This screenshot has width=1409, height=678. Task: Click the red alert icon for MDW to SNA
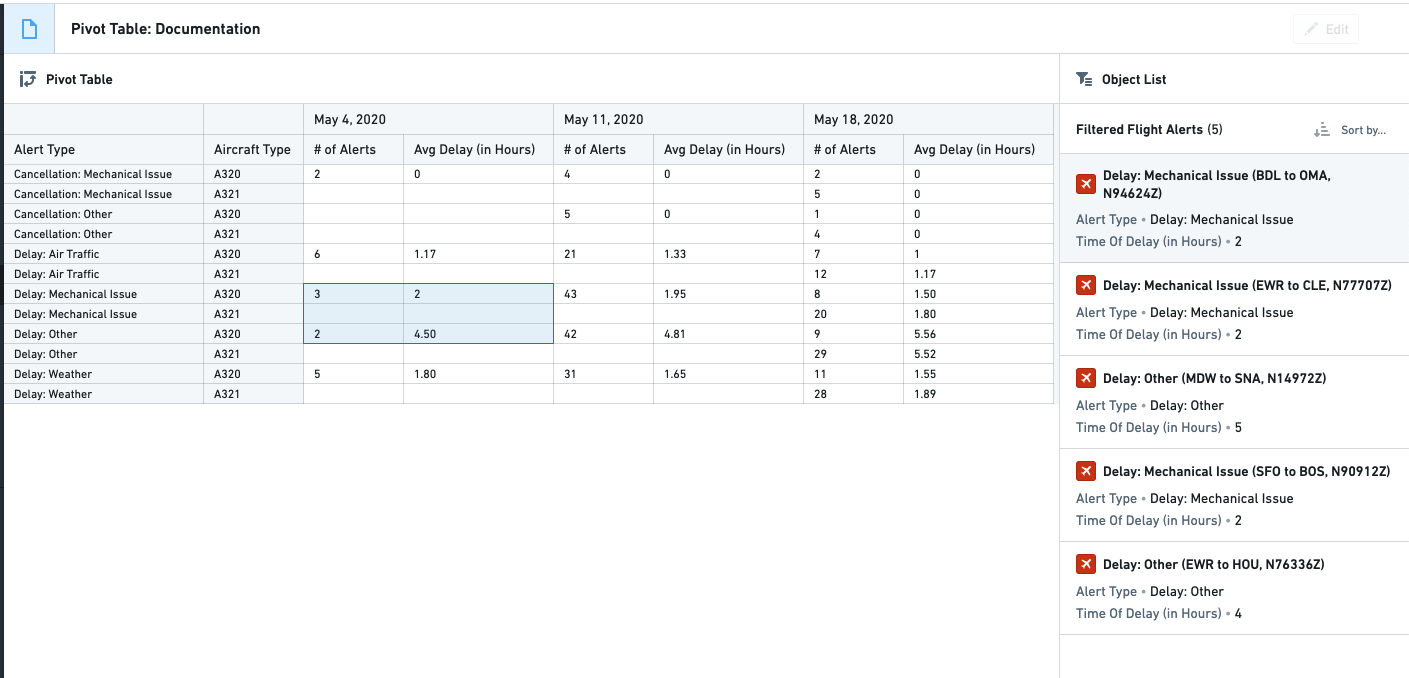click(1086, 378)
